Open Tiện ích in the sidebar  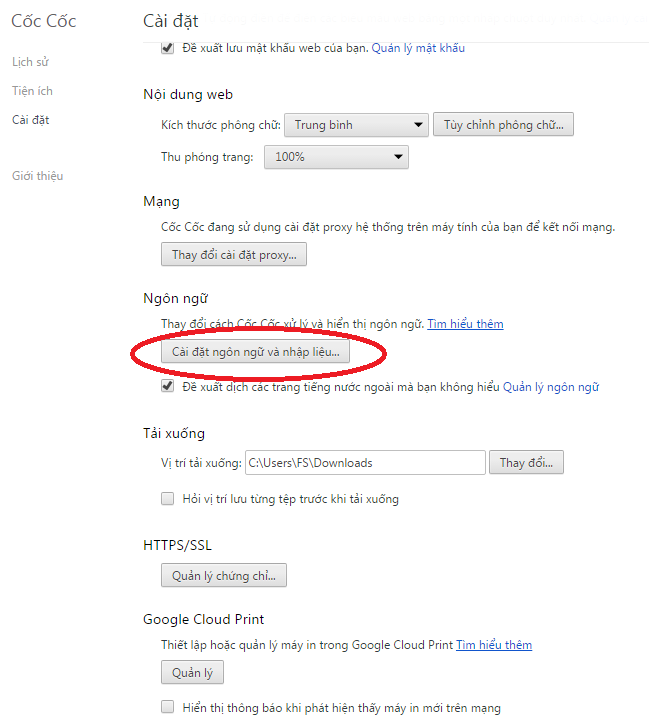pyautogui.click(x=32, y=91)
